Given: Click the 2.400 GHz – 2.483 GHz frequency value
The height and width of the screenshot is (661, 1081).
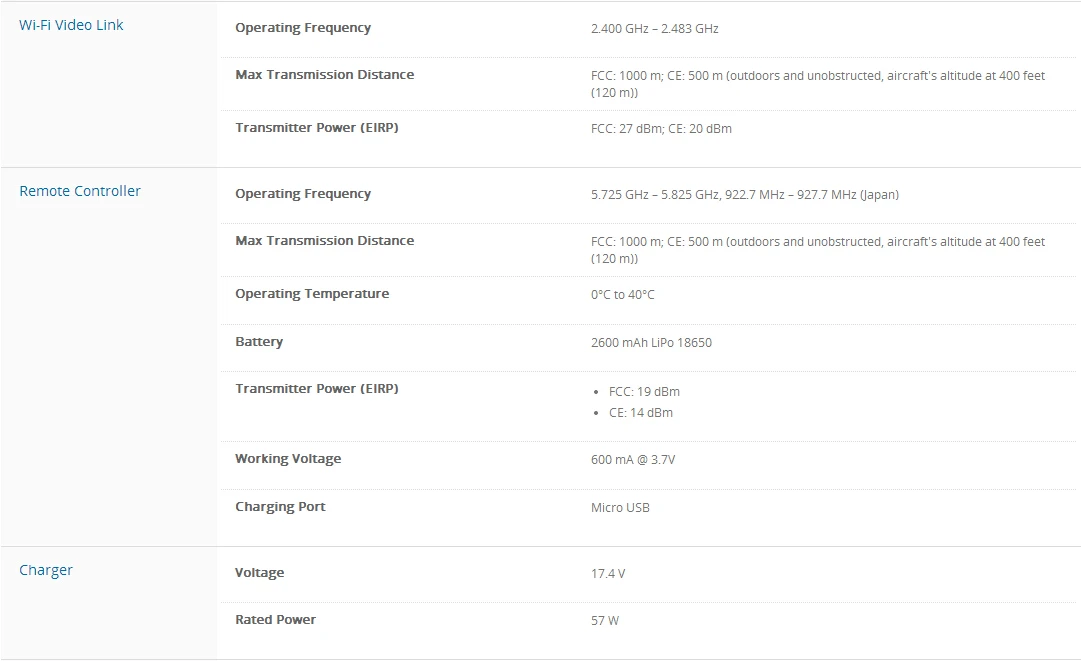Looking at the screenshot, I should 654,29.
